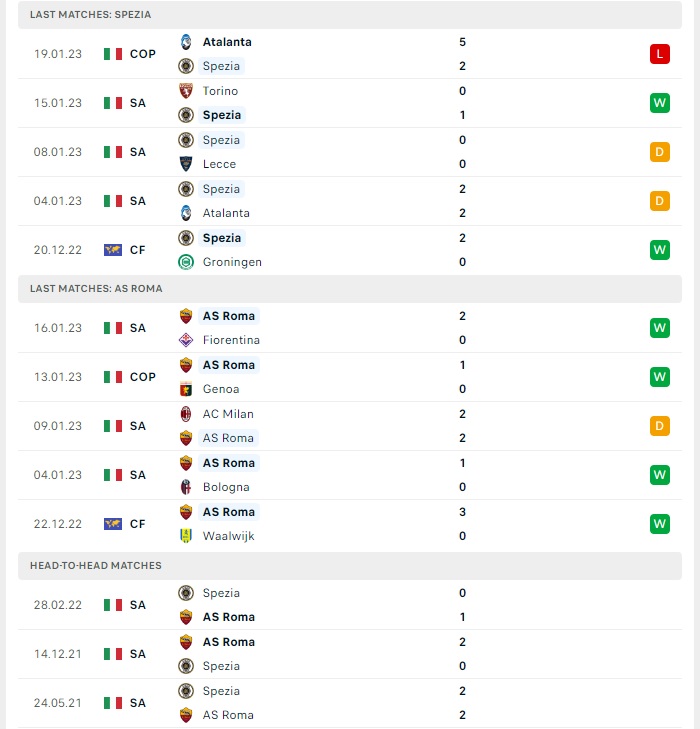This screenshot has width=700, height=729.
Task: Click the world flag CF icon on 20.12.22
Action: 113,250
